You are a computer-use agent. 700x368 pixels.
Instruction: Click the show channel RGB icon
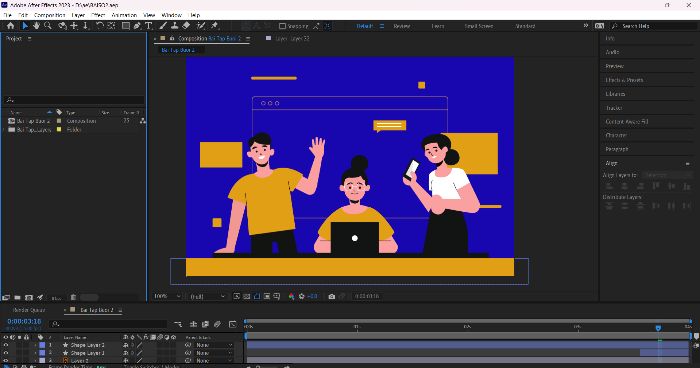click(291, 296)
